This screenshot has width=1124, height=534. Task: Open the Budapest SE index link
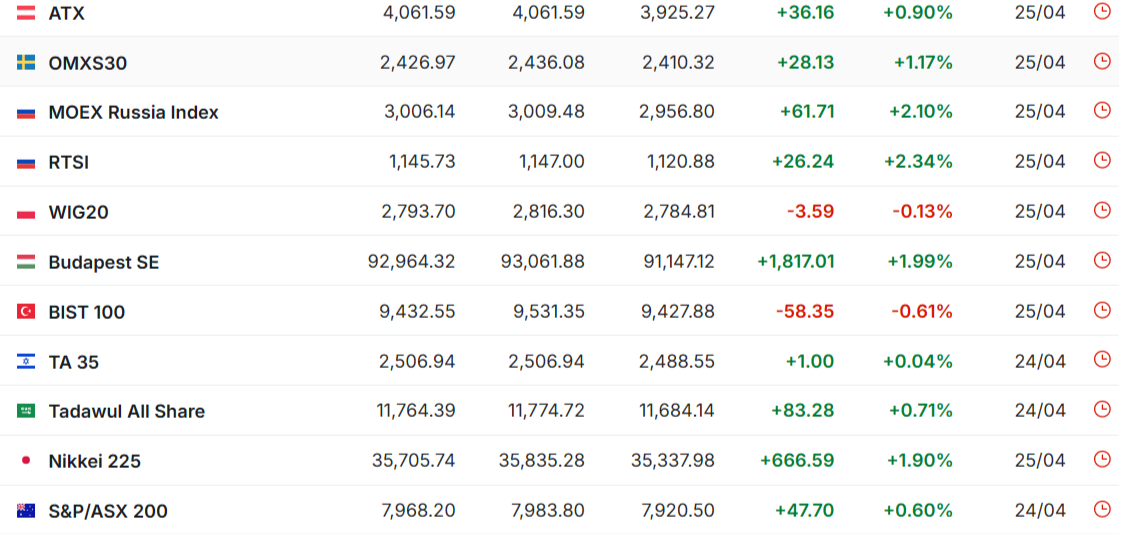click(104, 262)
